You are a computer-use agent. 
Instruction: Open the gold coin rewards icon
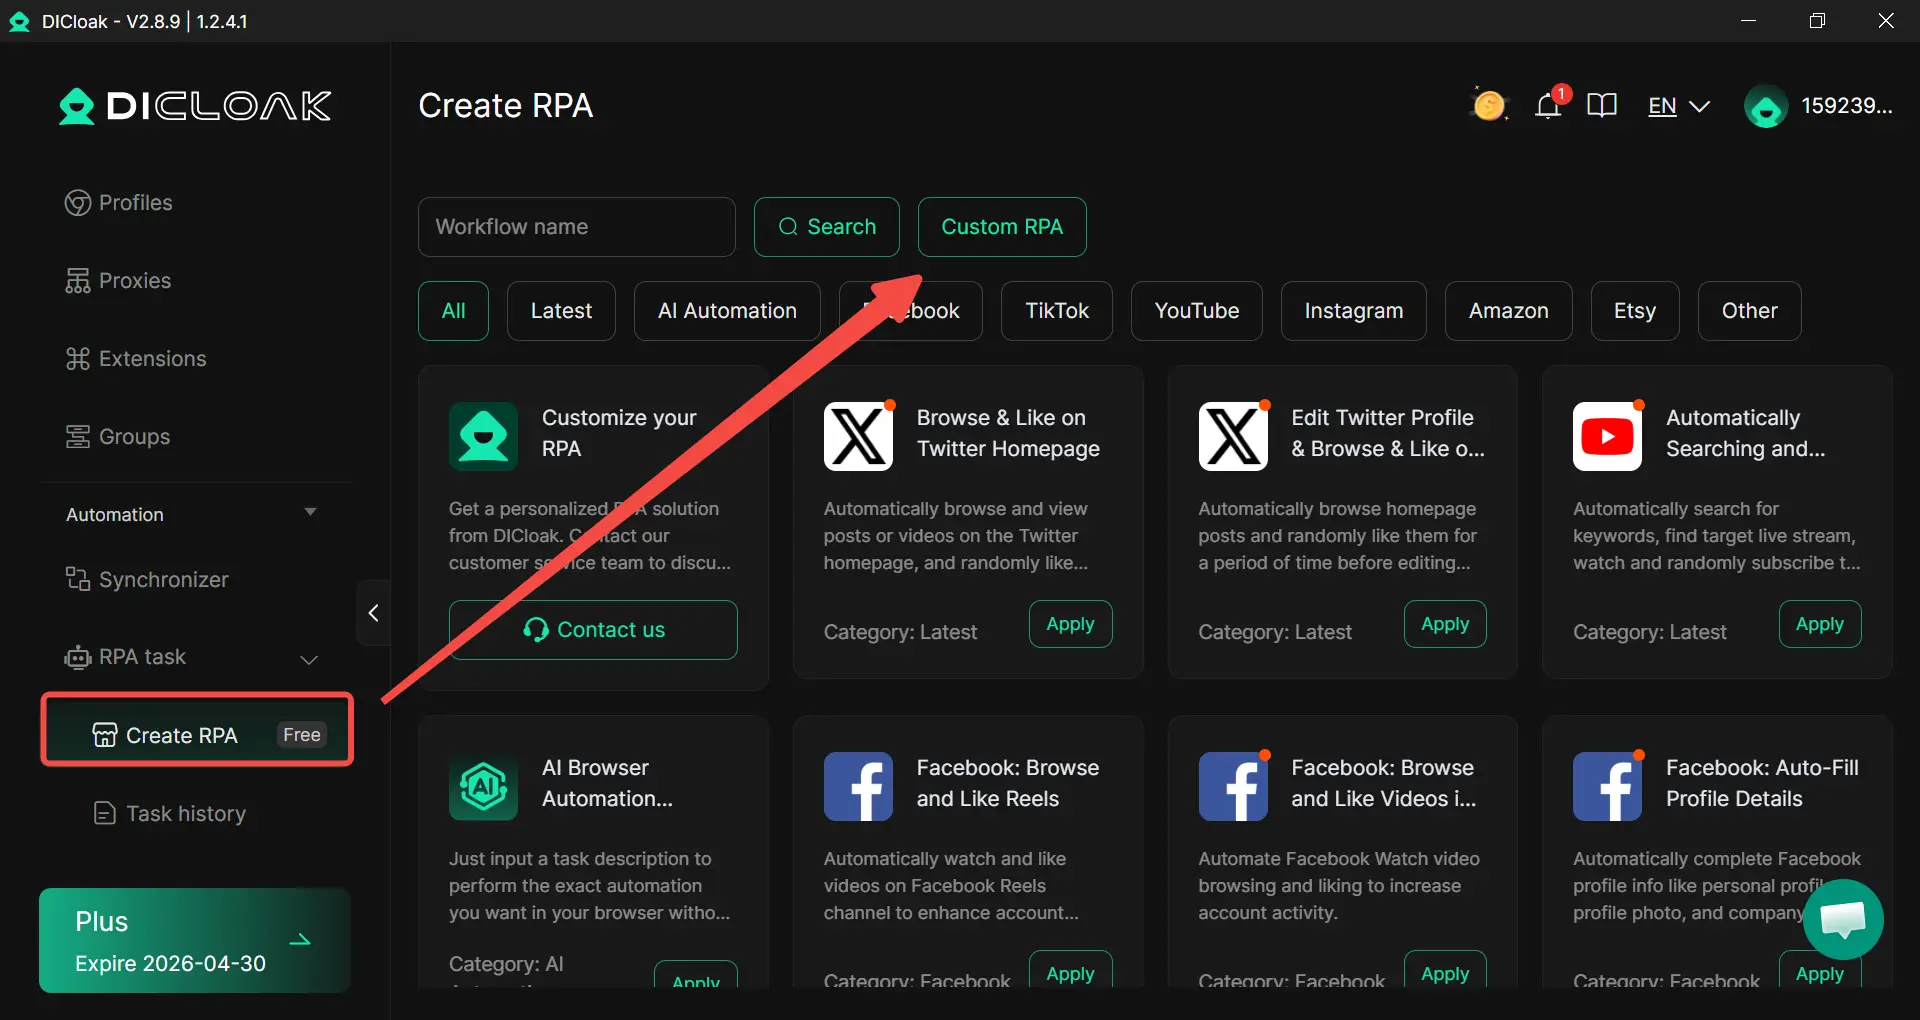(1488, 106)
